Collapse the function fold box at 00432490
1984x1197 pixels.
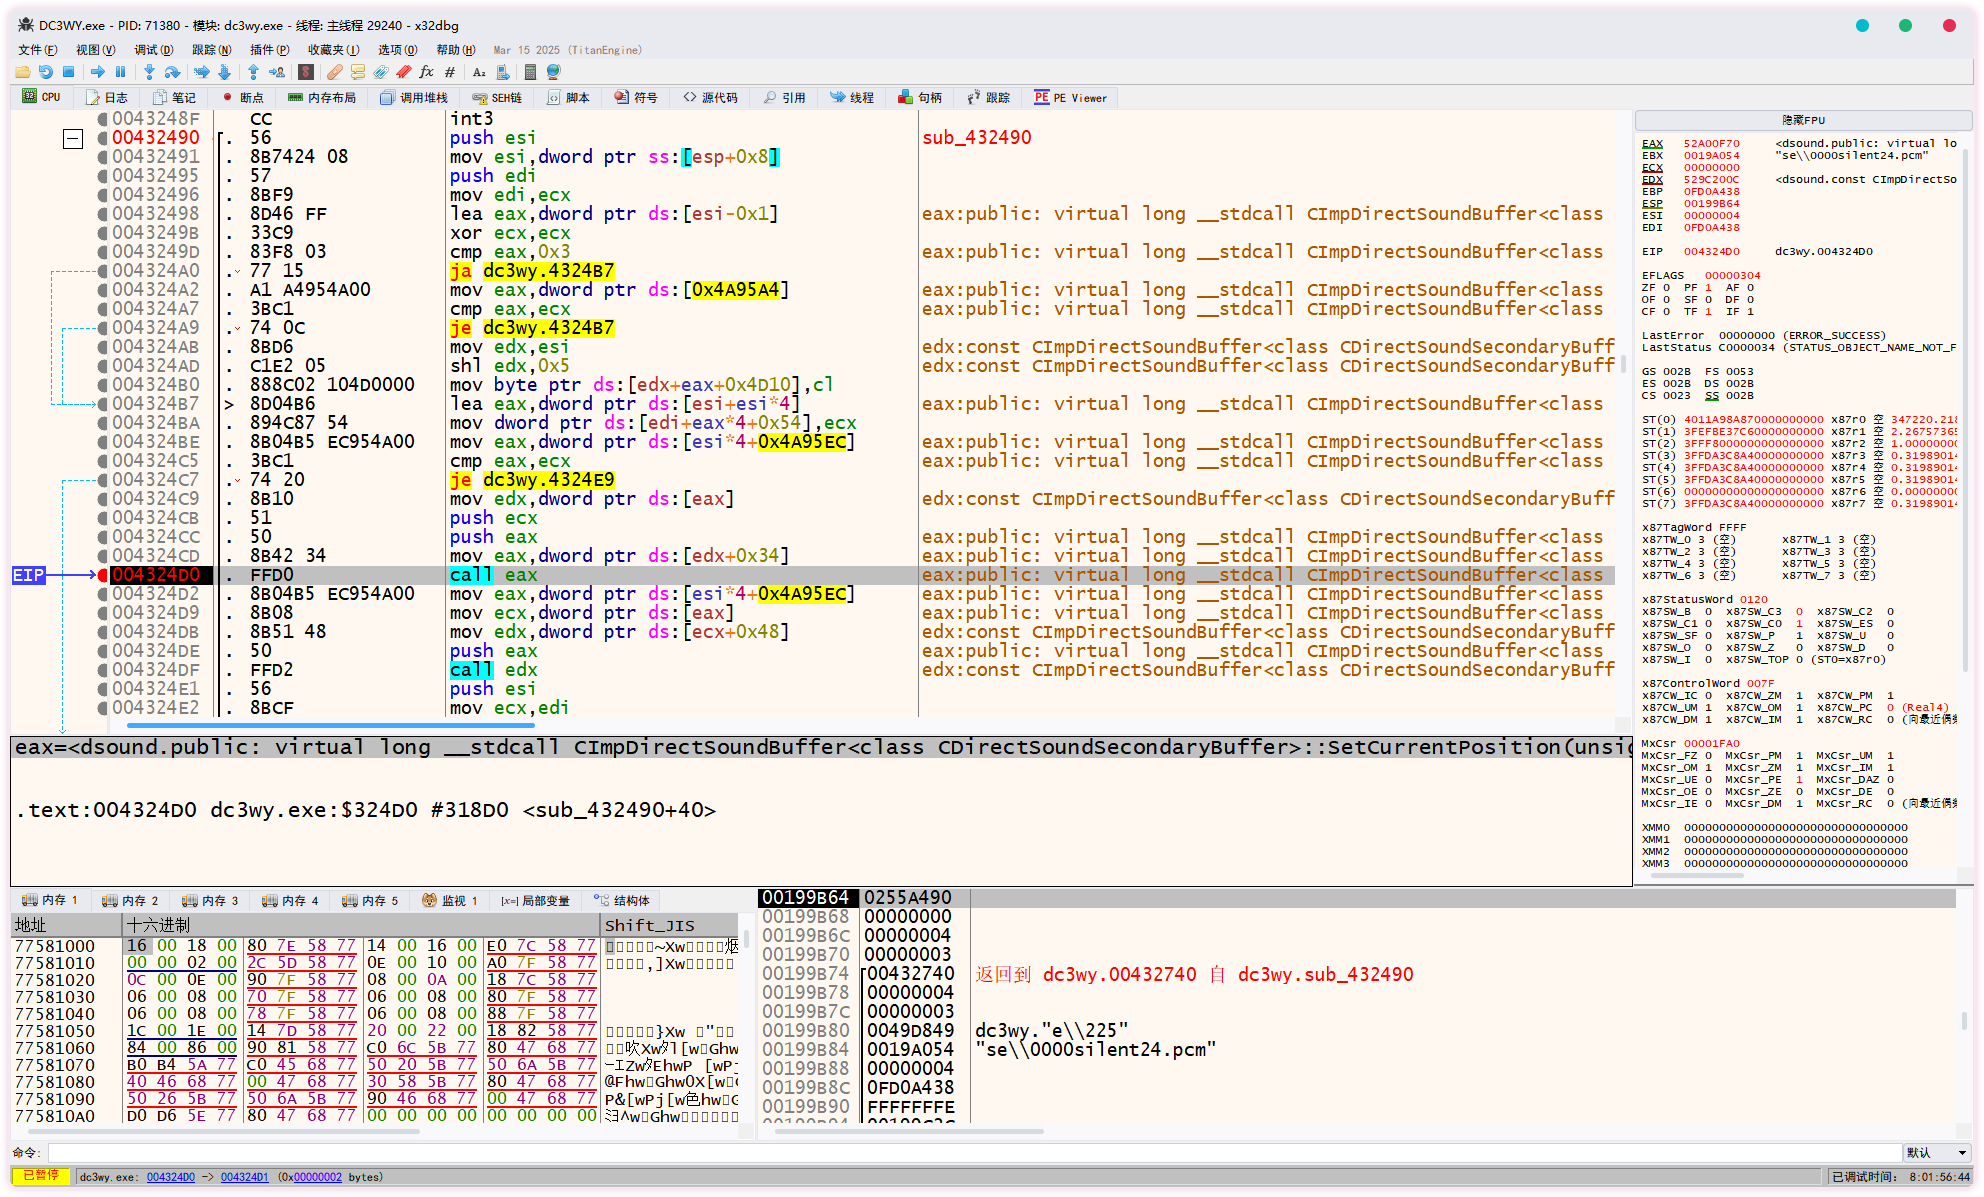(73, 138)
